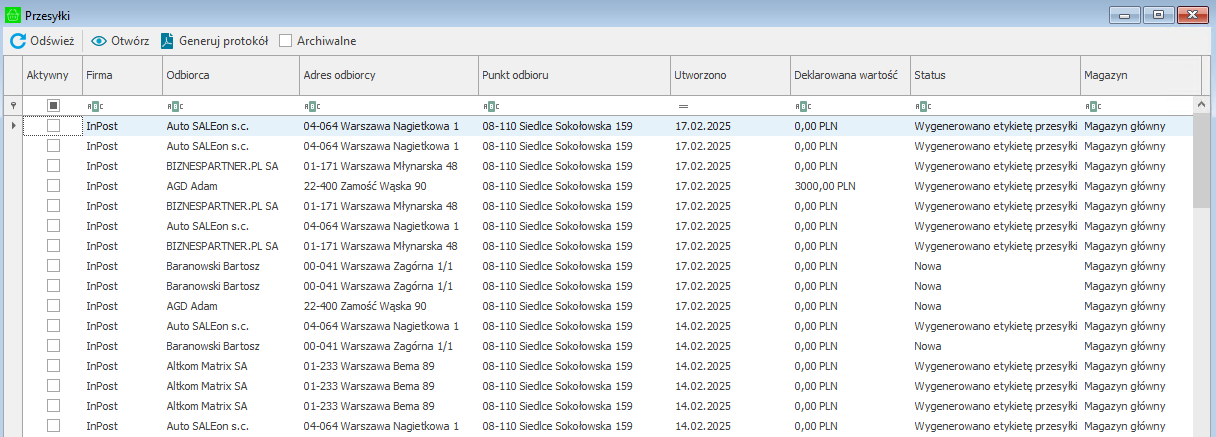Open equals operator icon under Utworzono
This screenshot has height=437, width=1216.
(684, 106)
